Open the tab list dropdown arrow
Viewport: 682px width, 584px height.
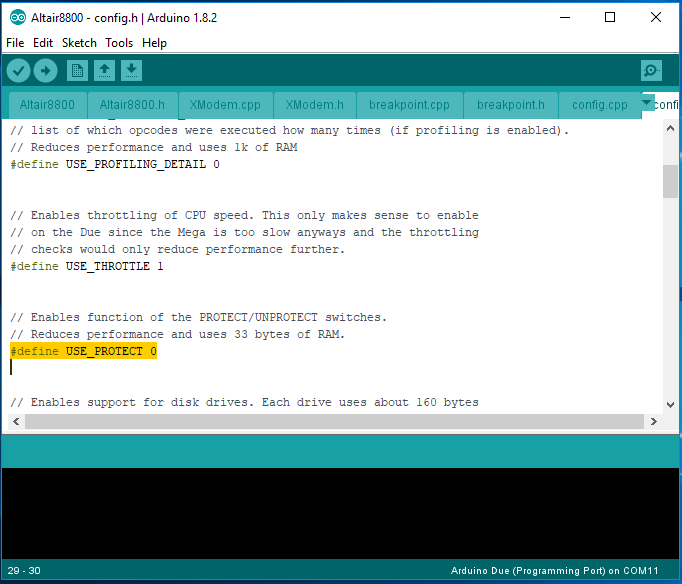(x=647, y=103)
